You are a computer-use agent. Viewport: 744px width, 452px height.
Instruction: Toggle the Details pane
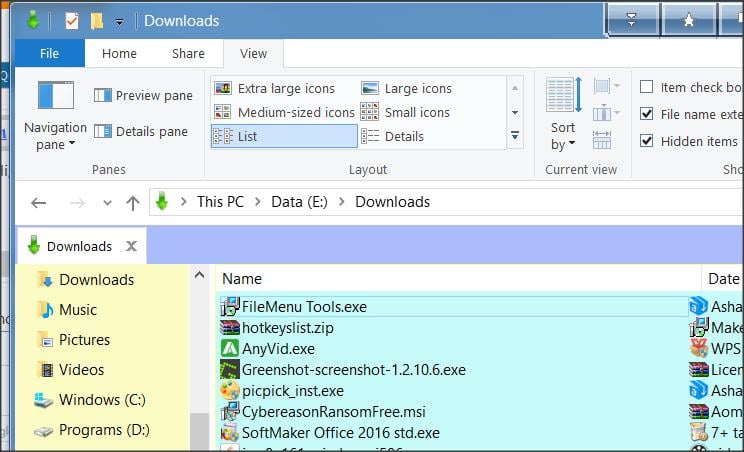pyautogui.click(x=141, y=131)
